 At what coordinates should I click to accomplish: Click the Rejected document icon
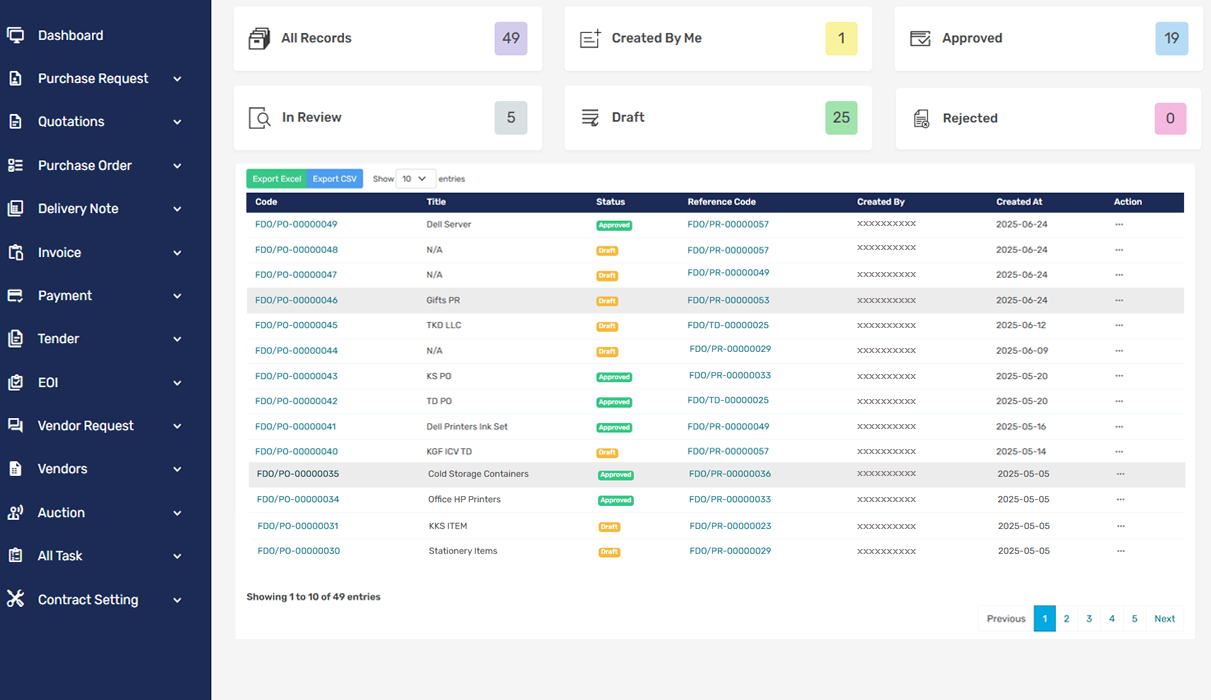click(x=921, y=119)
